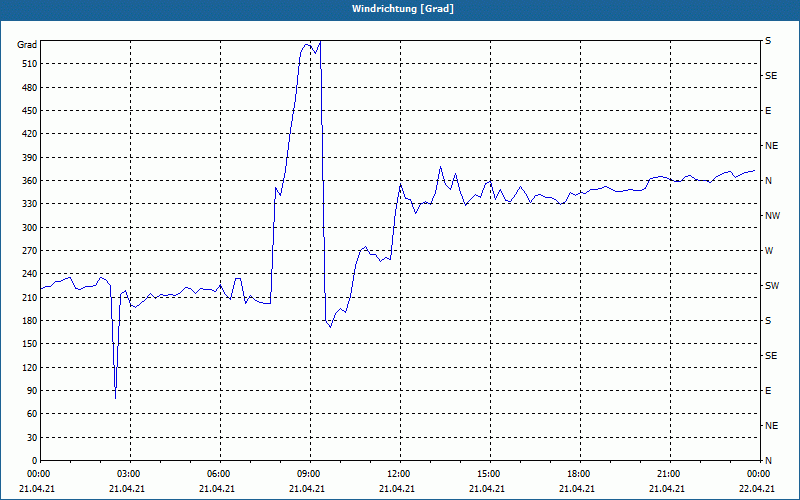
Task: Click the 480 y-axis value
Action: [29, 88]
